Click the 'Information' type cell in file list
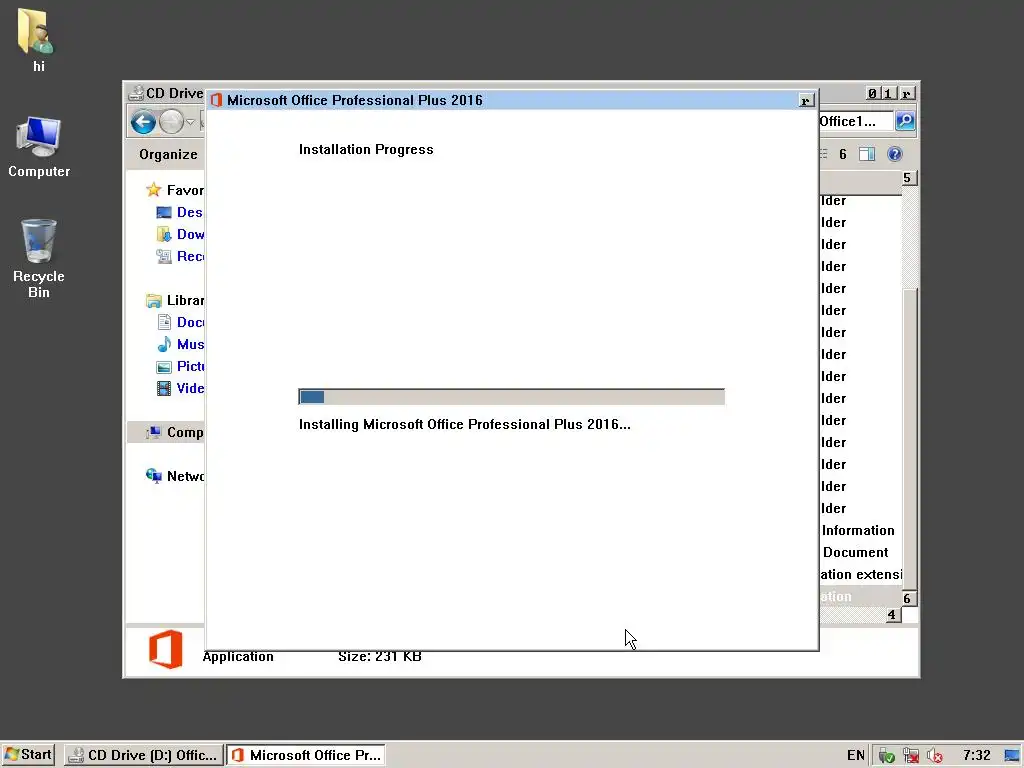The image size is (1024, 768). coord(858,530)
